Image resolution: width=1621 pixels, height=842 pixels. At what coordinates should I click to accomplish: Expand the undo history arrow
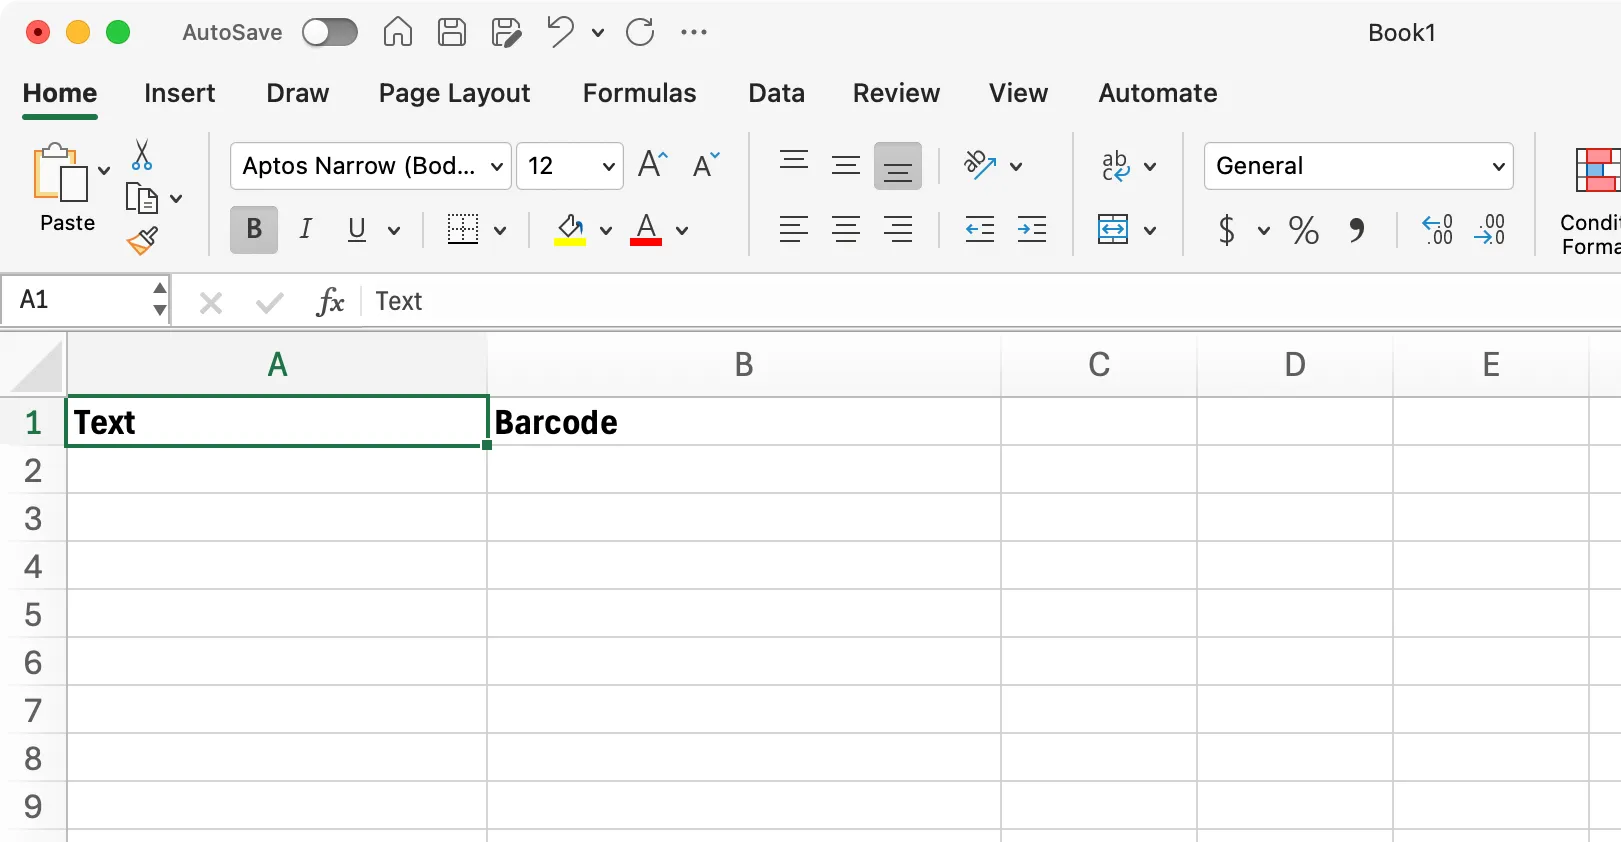(x=598, y=33)
